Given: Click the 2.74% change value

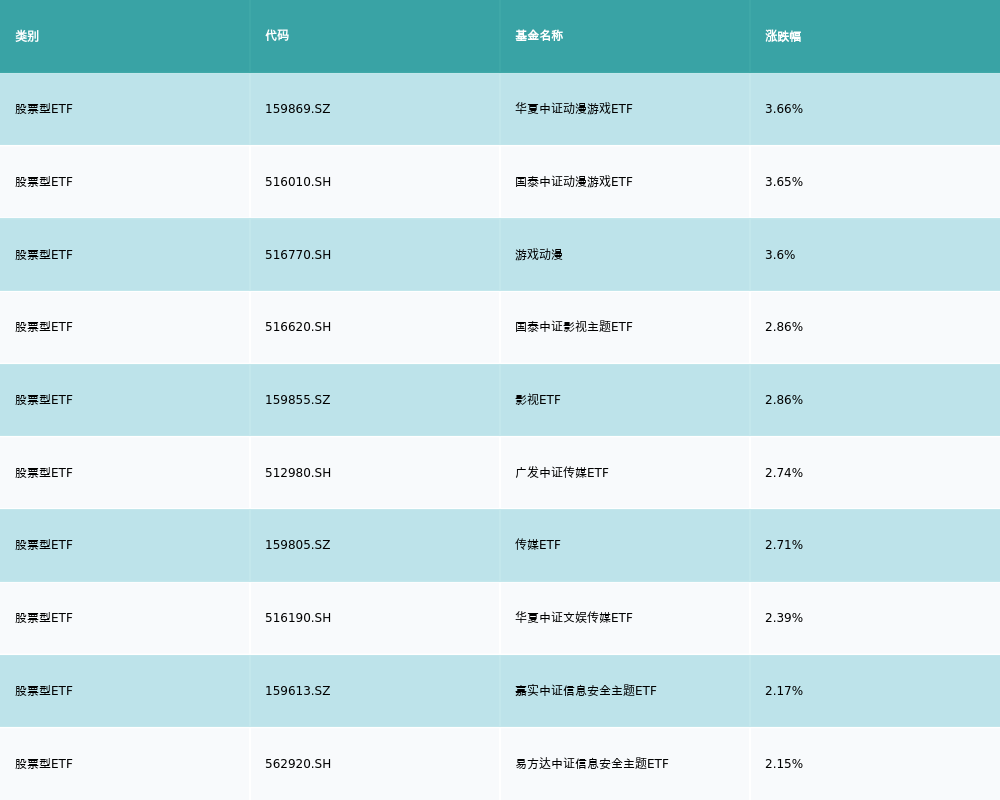Looking at the screenshot, I should coord(784,473).
